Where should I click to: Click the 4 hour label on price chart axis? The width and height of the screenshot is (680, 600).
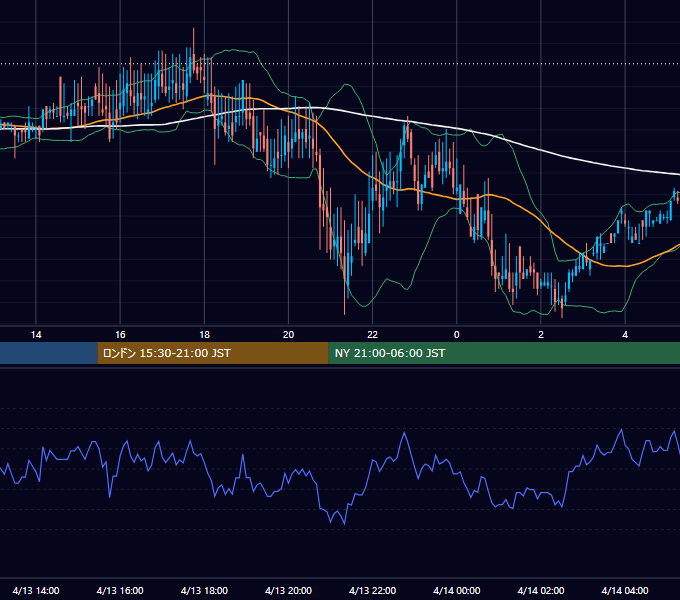(x=625, y=335)
